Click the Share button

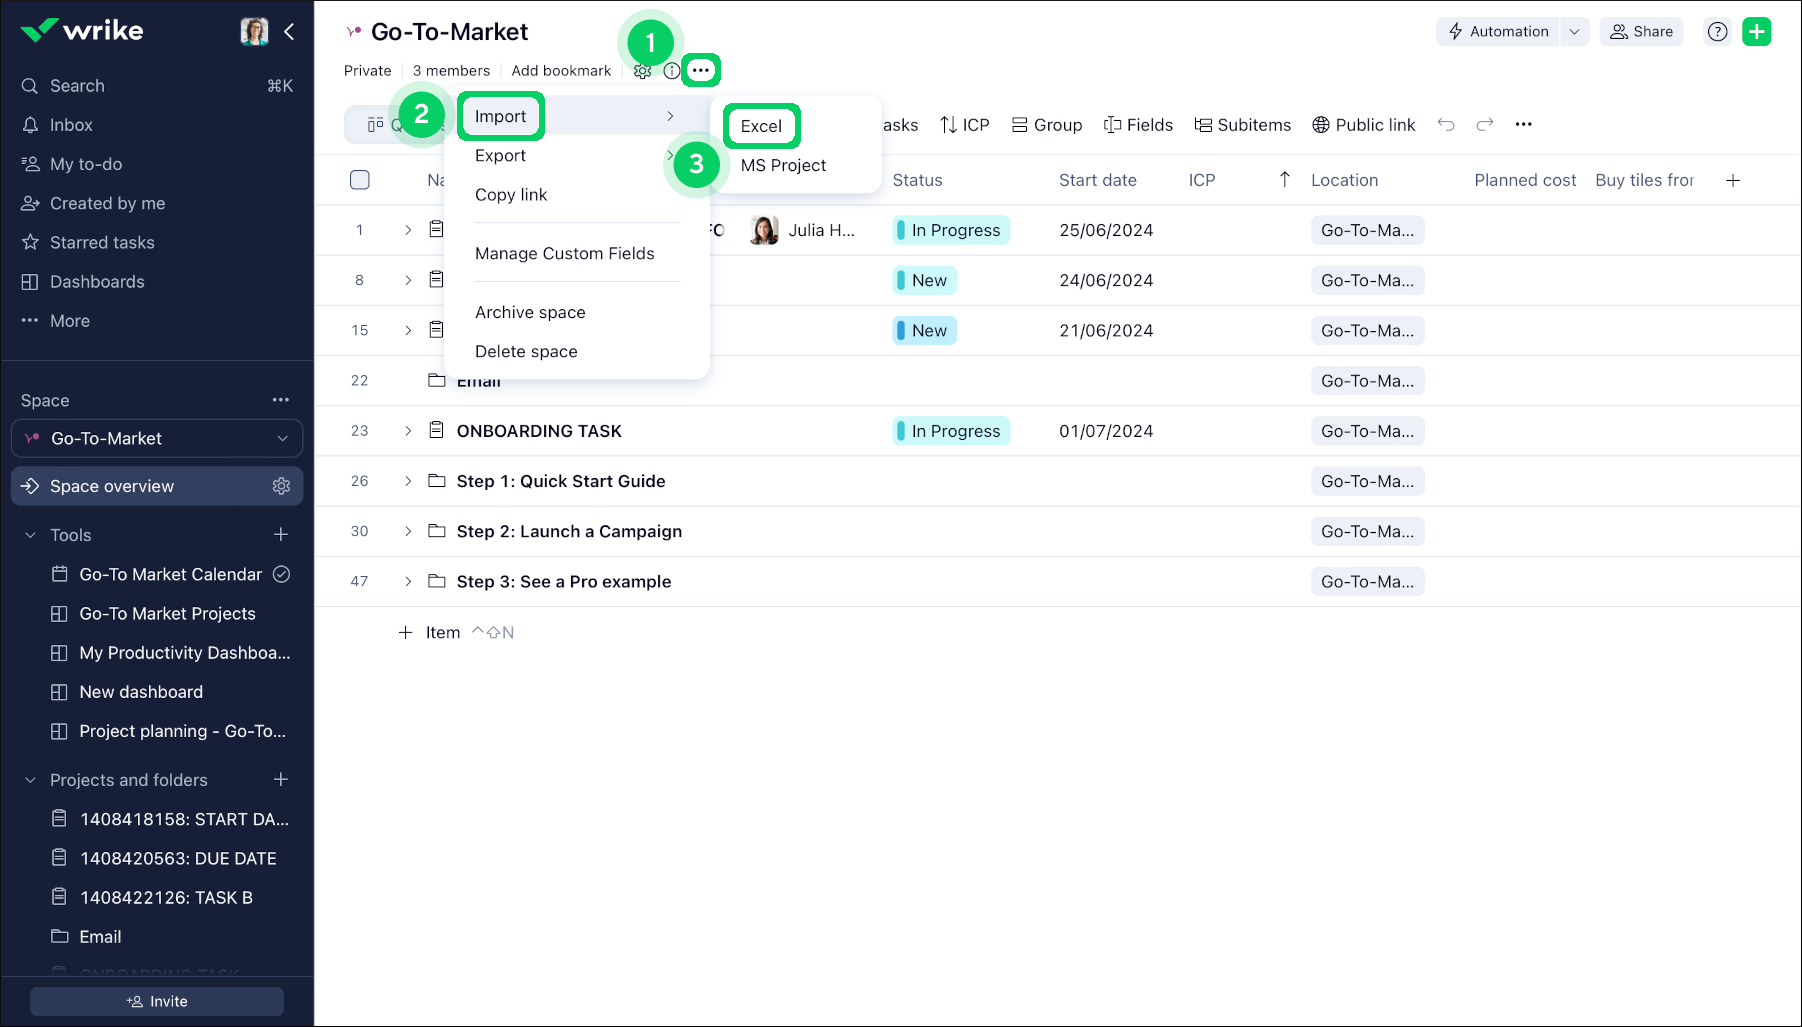(1641, 32)
